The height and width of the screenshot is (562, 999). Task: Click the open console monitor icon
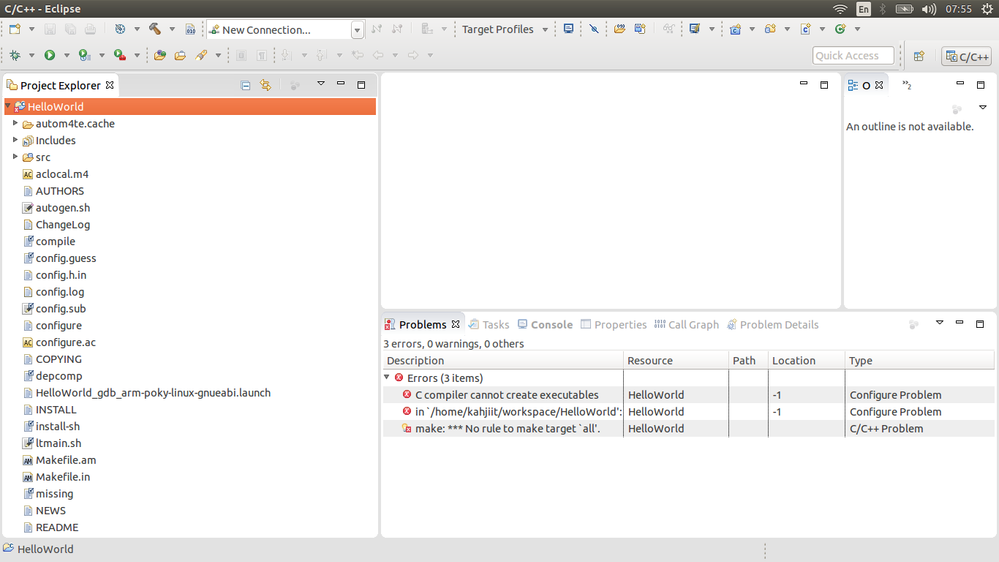(694, 29)
